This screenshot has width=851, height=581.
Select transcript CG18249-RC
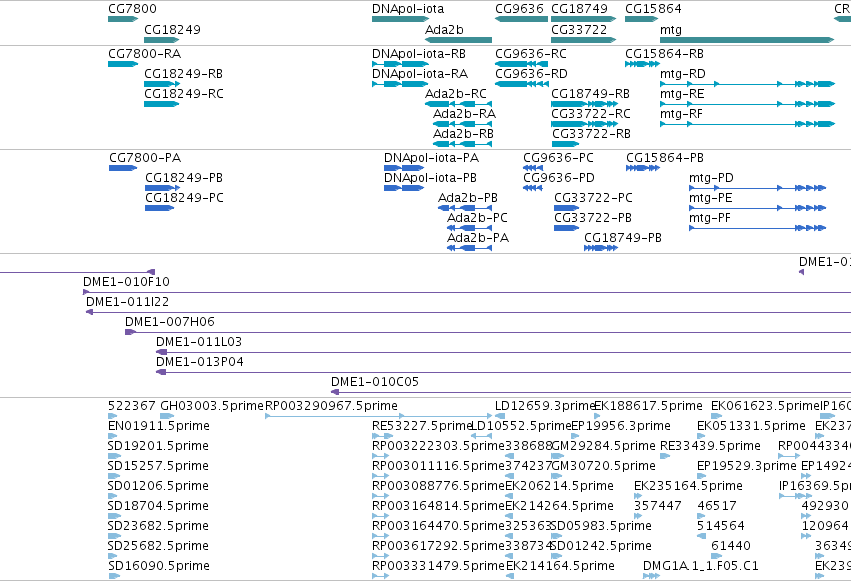pos(161,104)
